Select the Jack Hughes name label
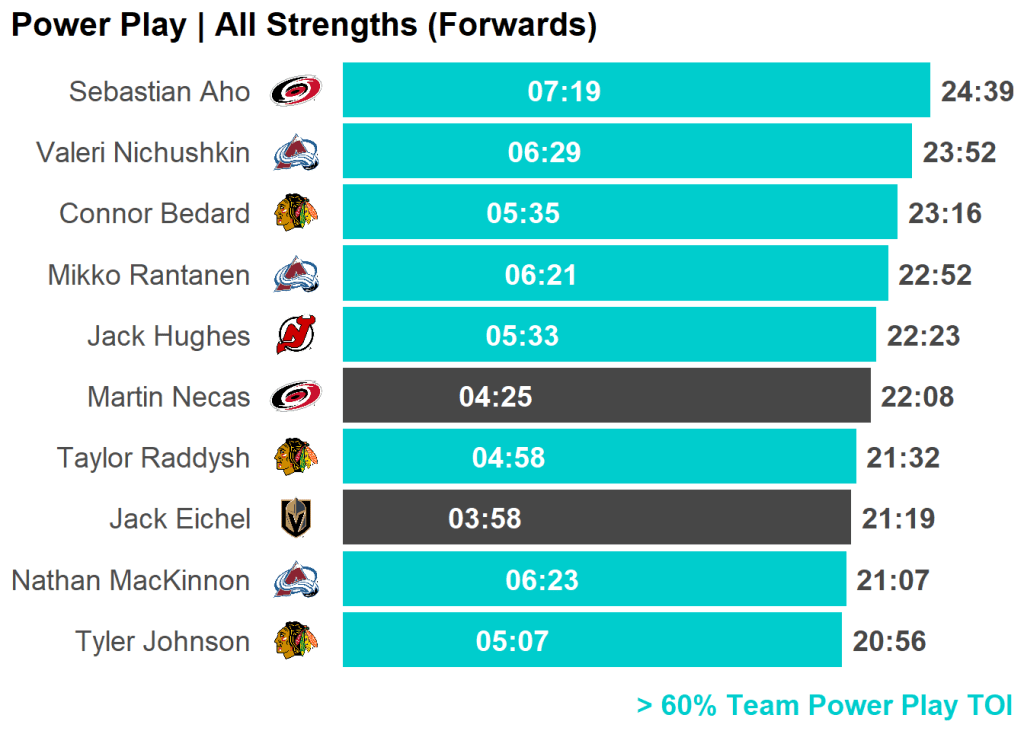The height and width of the screenshot is (731, 1024). pyautogui.click(x=168, y=336)
